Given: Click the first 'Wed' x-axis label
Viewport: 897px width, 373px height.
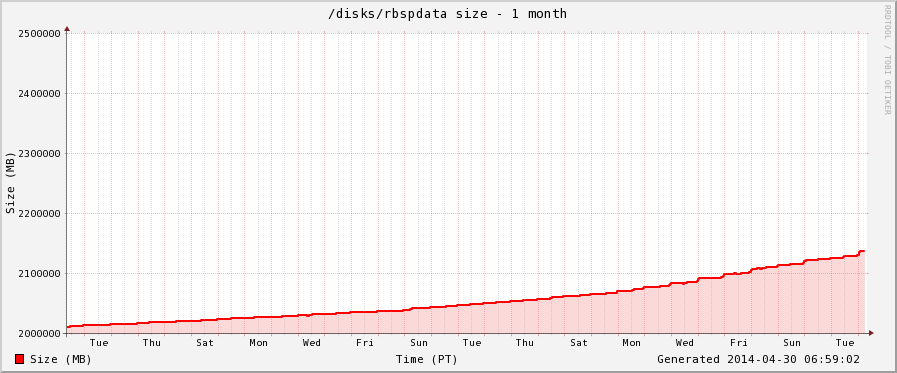Looking at the screenshot, I should [312, 343].
